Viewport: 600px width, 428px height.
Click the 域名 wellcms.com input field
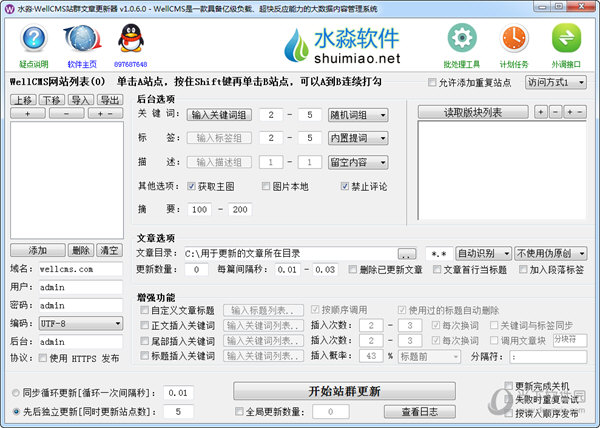tap(80, 269)
